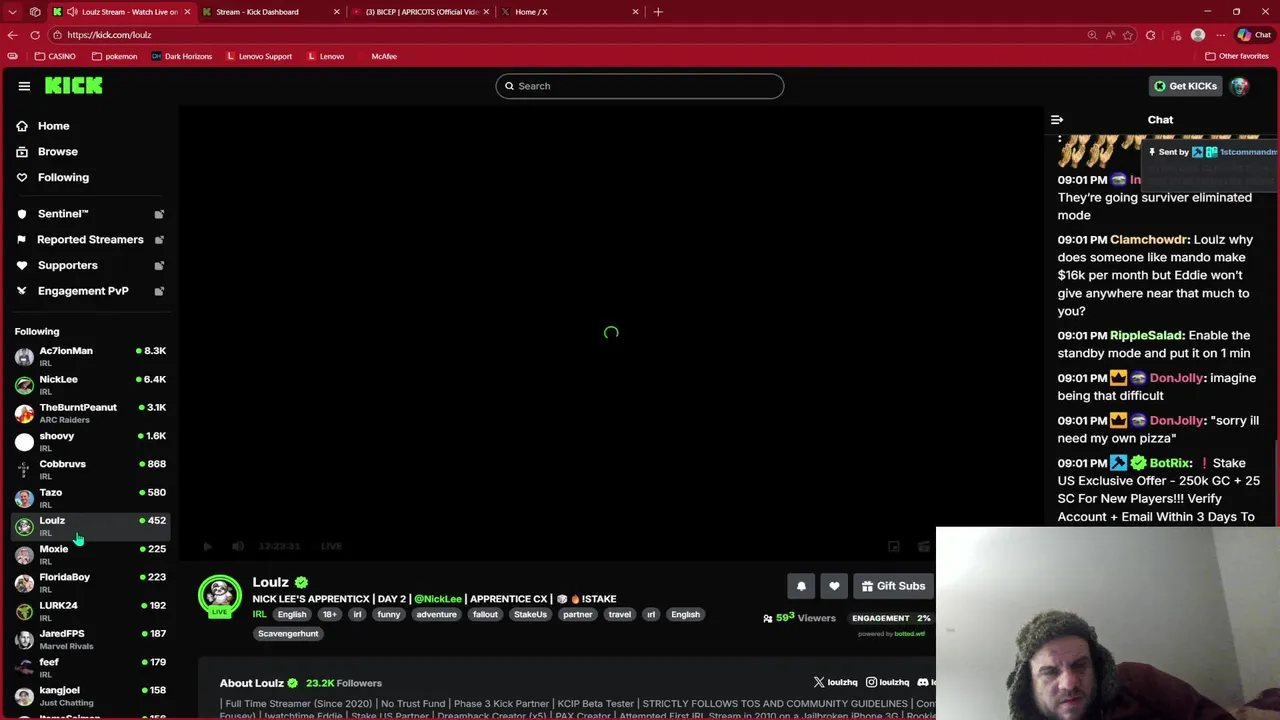Click the Loulz channel avatar
The image size is (1280, 720).
(220, 596)
